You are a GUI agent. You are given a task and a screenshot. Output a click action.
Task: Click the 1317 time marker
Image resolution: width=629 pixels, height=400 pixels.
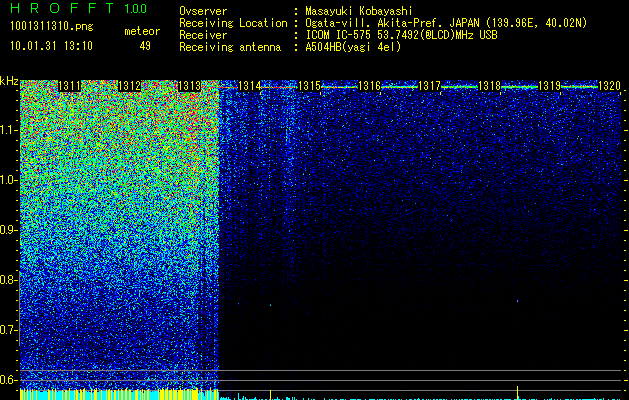(429, 86)
